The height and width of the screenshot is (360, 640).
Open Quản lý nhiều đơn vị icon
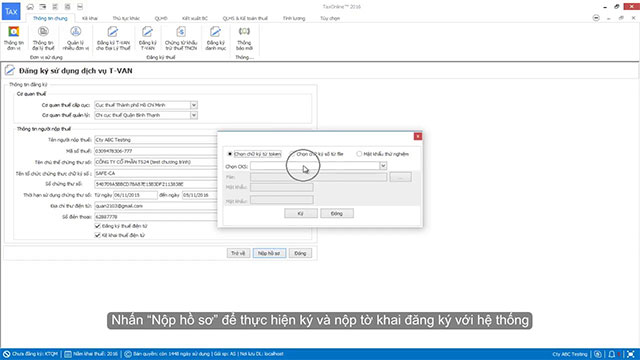click(76, 38)
